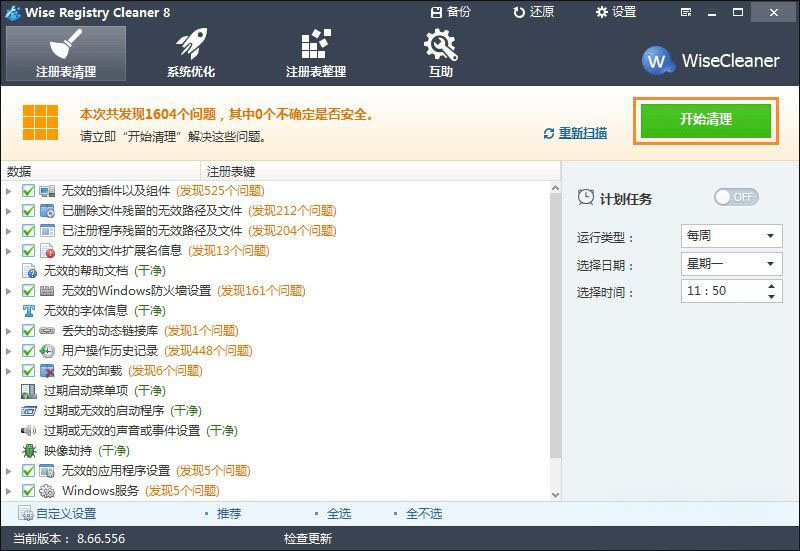The width and height of the screenshot is (800, 551).
Task: Click the Windows防火墙 wall icon
Action: [x=47, y=291]
